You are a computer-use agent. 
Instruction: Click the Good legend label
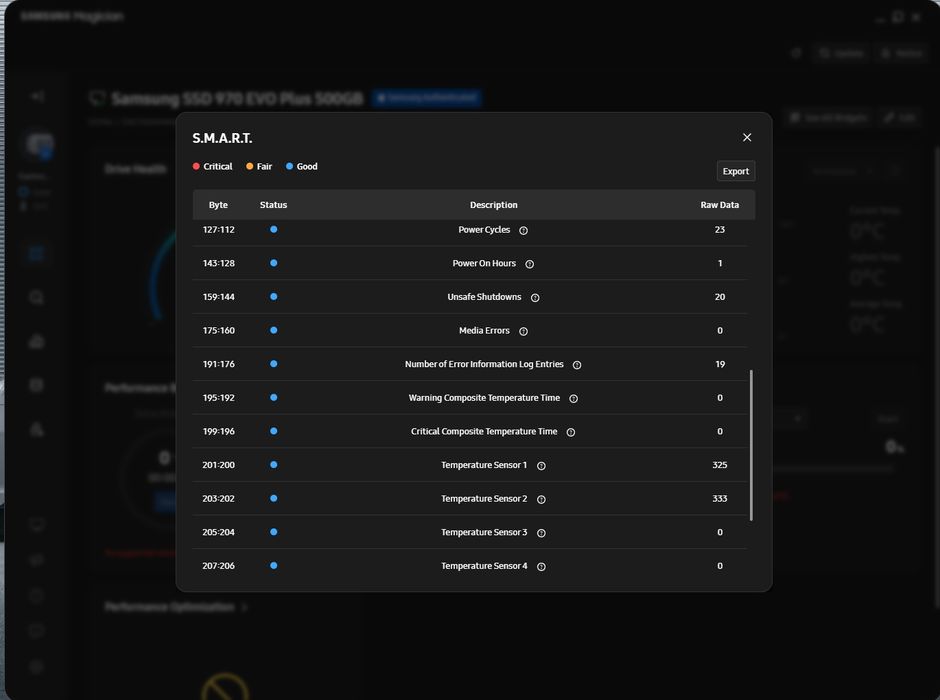point(307,166)
